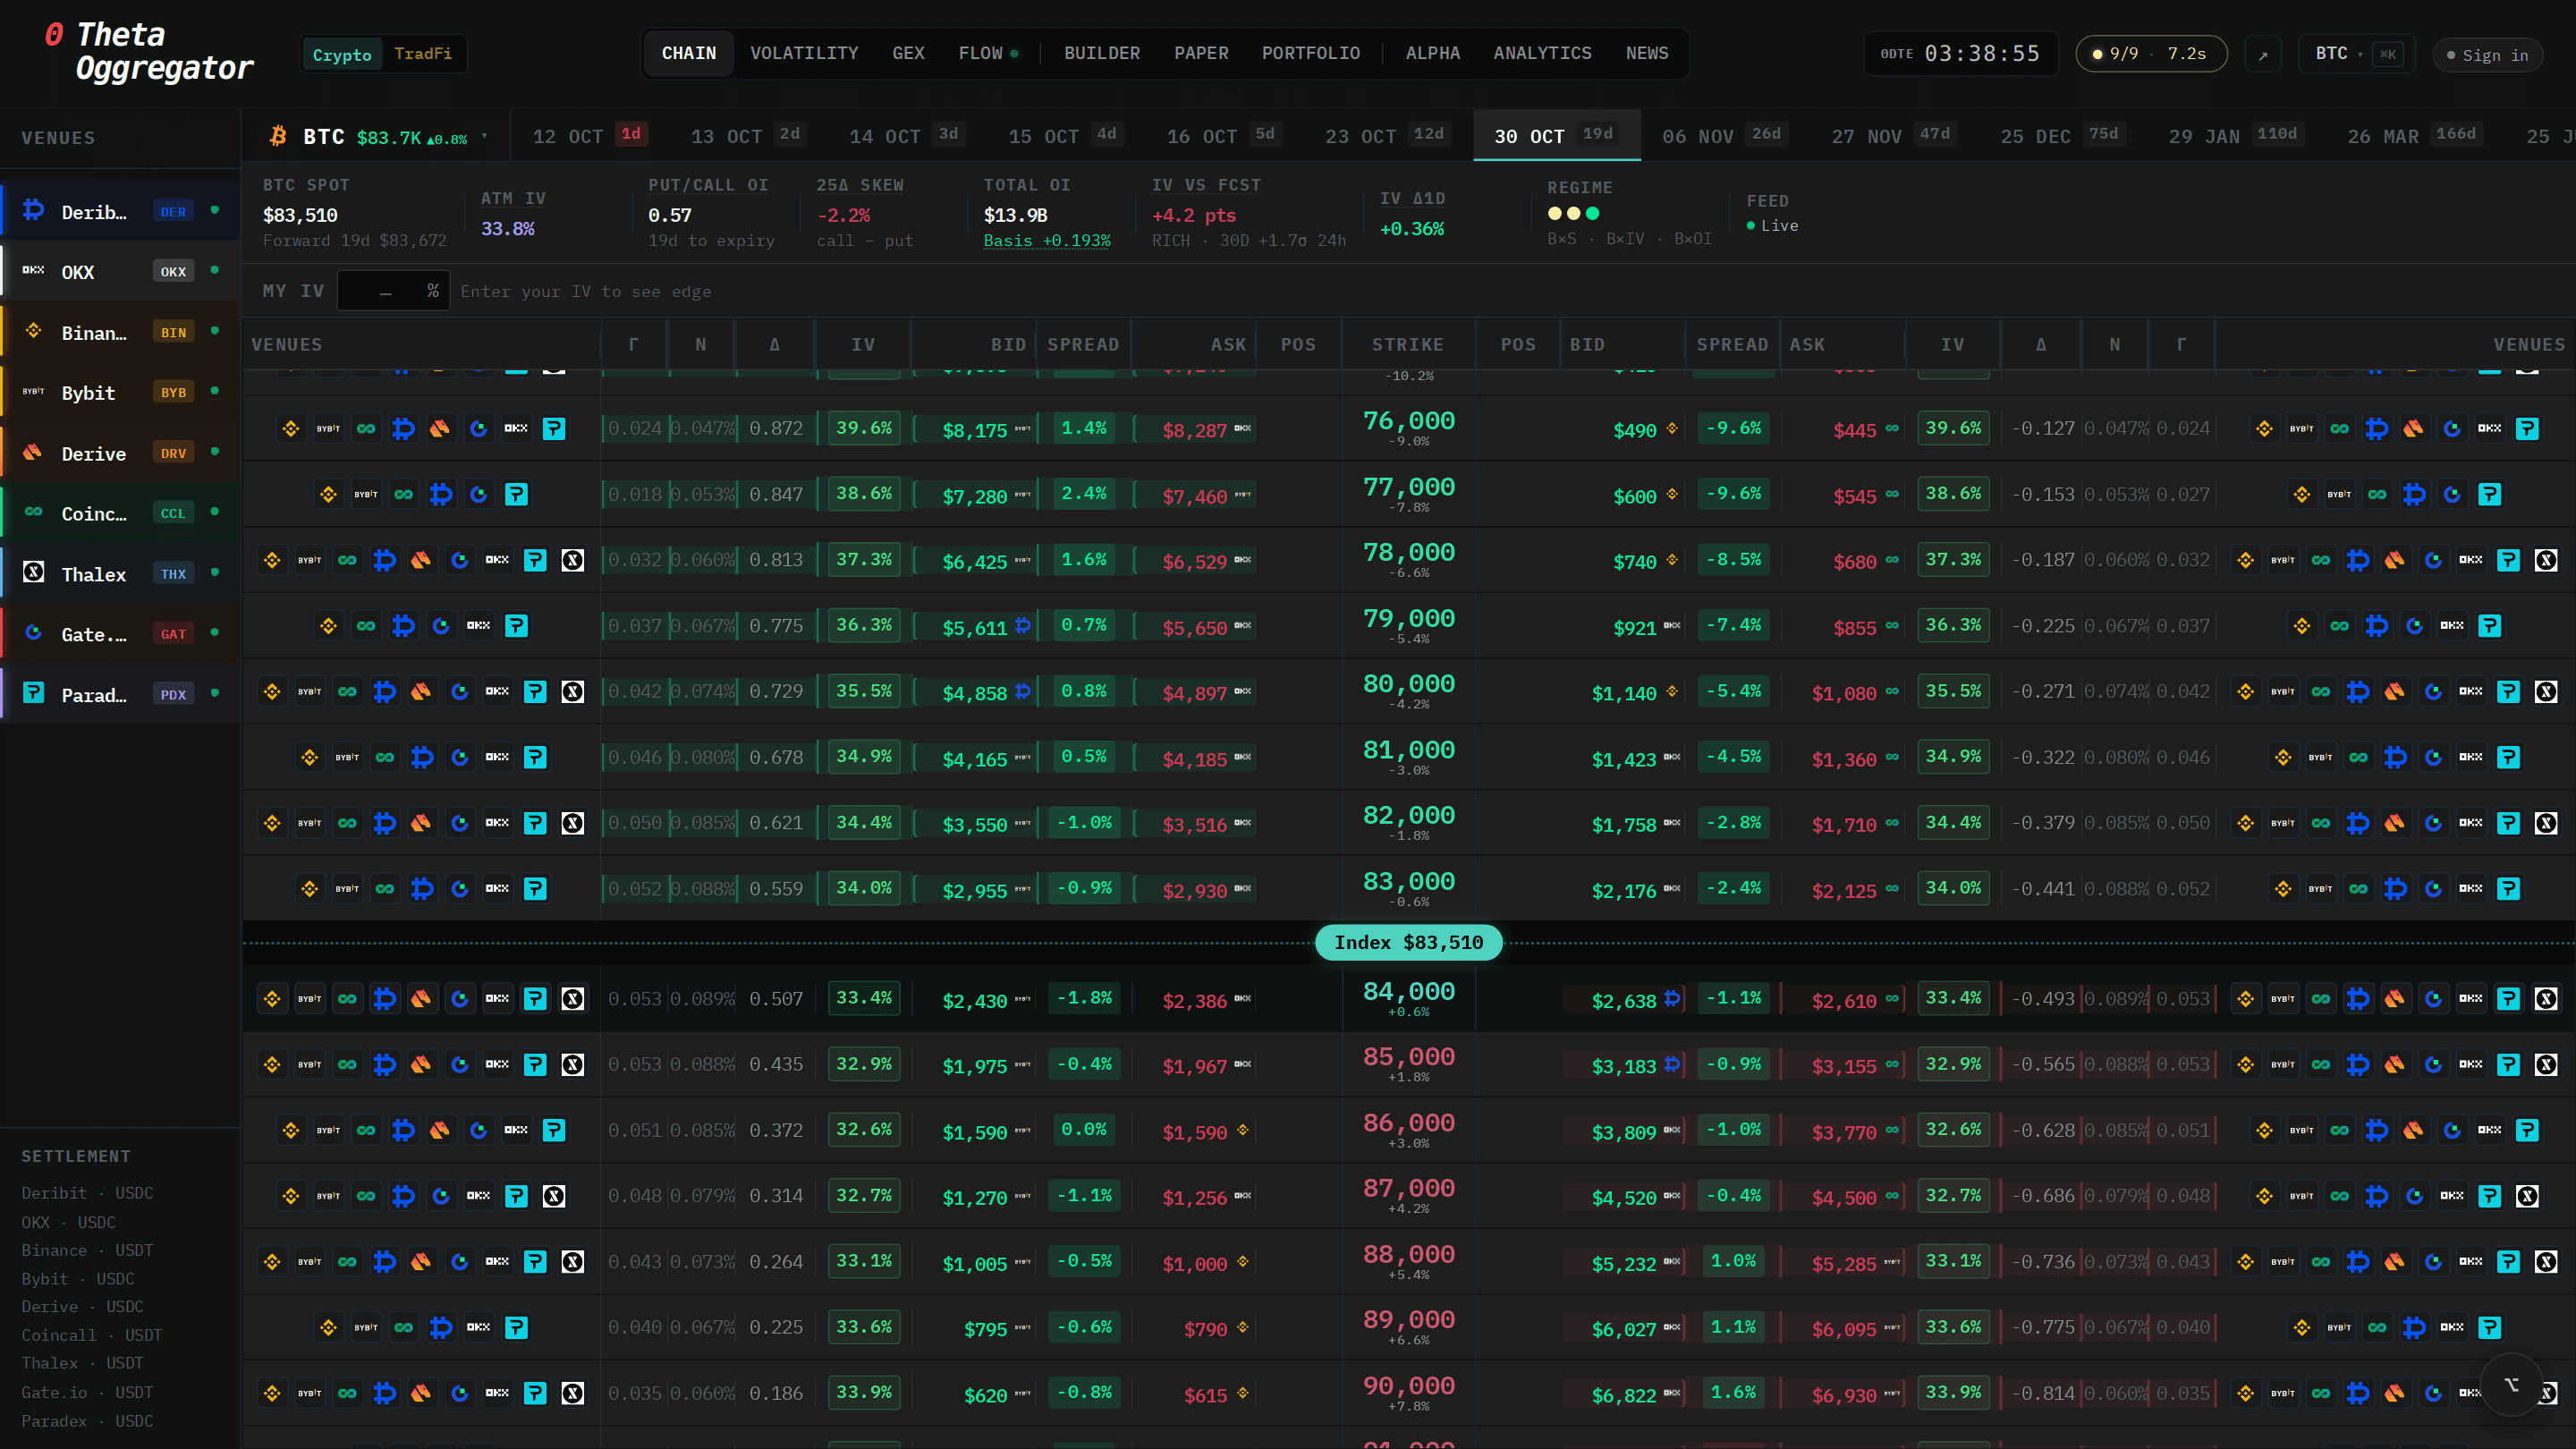Click the $8,175 call bid price
Image resolution: width=2576 pixels, height=1449 pixels.
[x=974, y=431]
